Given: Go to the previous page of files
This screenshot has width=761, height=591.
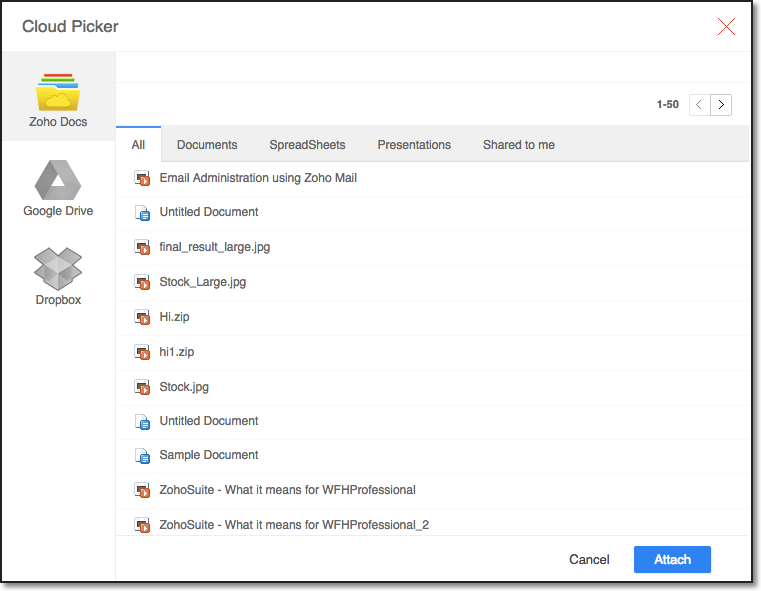Looking at the screenshot, I should coord(700,105).
